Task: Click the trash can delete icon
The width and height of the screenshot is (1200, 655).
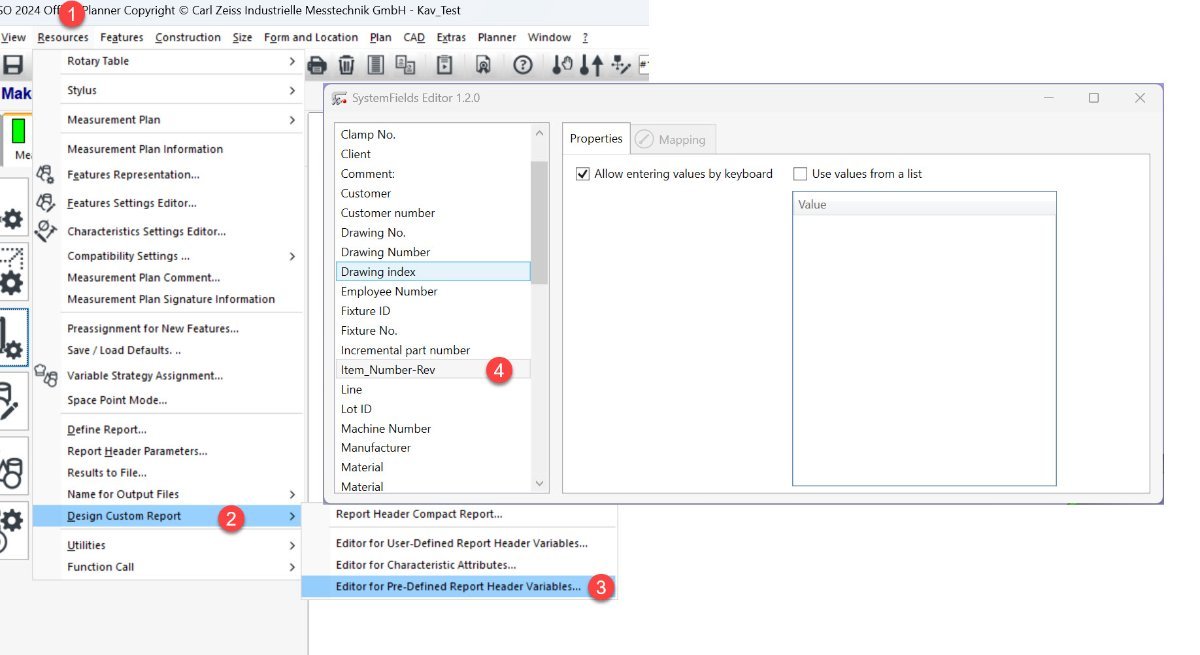Action: [346, 65]
